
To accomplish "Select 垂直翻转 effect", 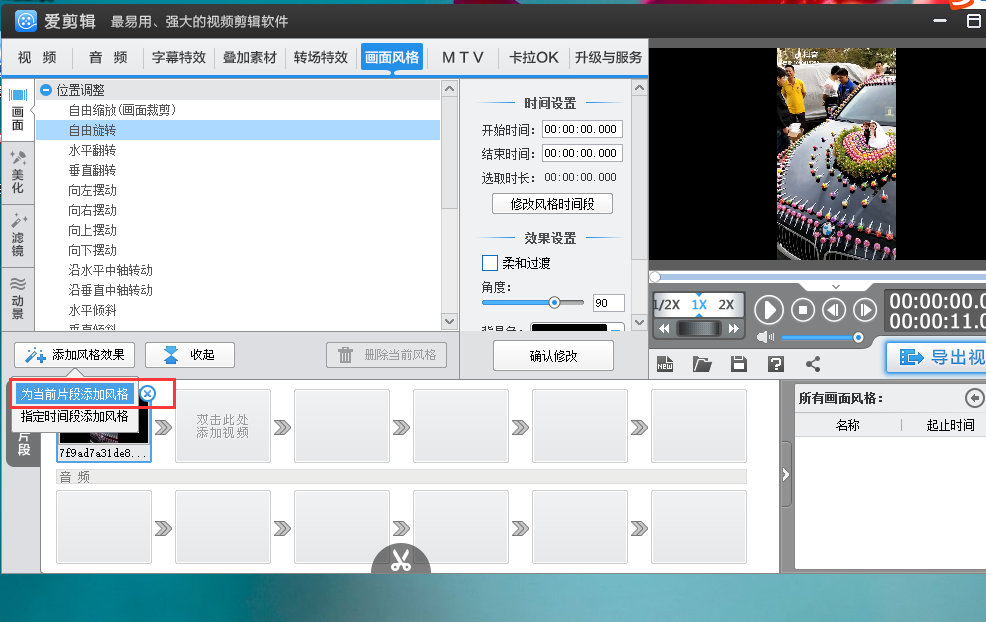I will pyautogui.click(x=92, y=170).
